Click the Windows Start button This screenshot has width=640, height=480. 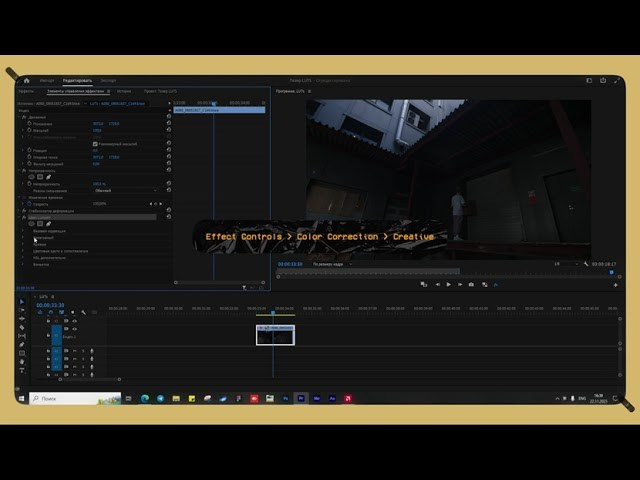point(21,398)
